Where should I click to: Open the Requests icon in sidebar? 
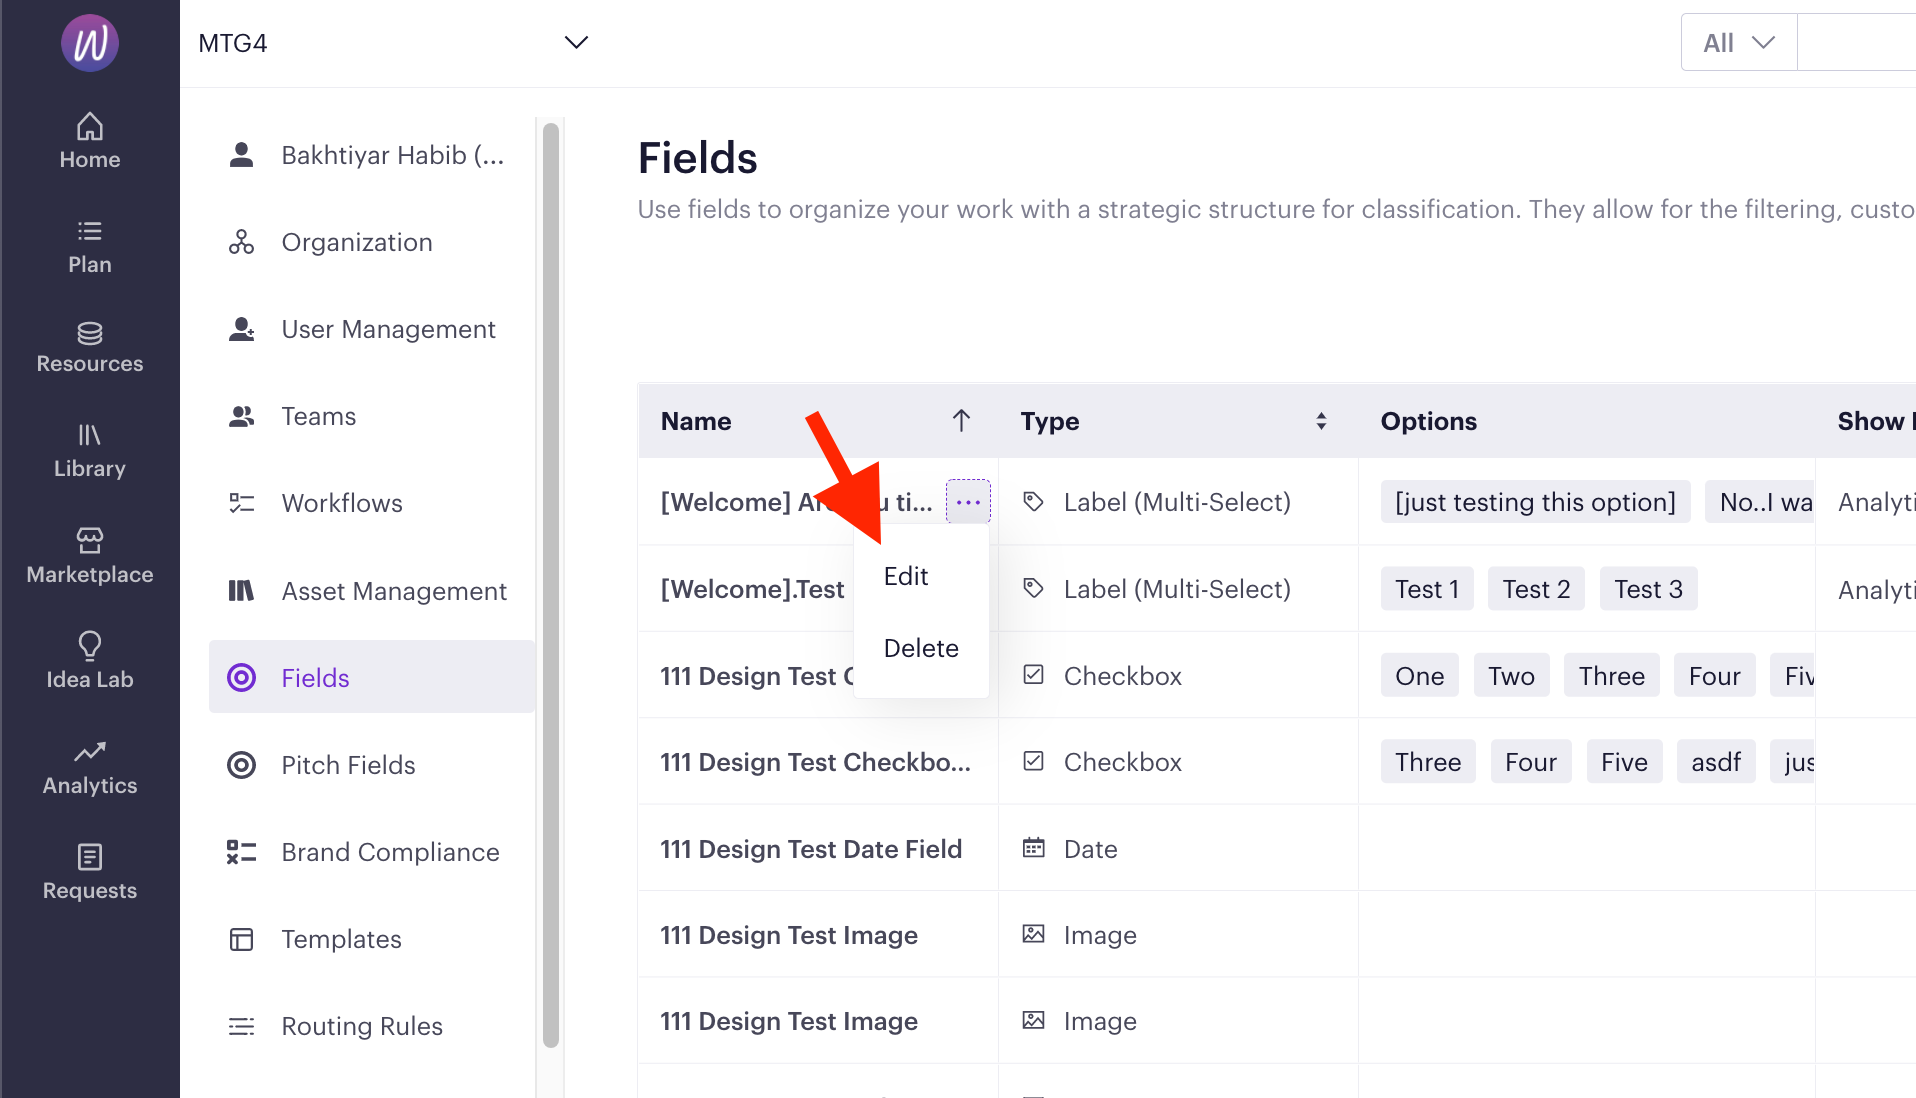point(90,857)
